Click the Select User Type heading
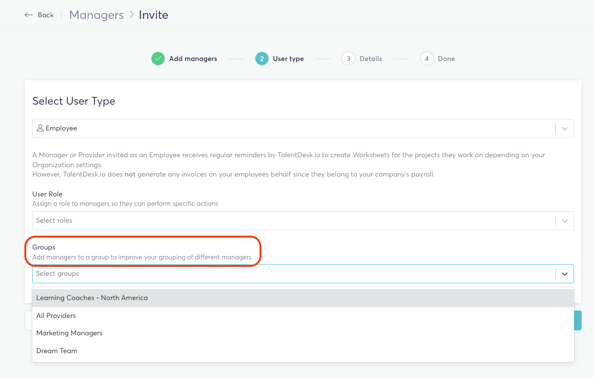Image resolution: width=594 pixels, height=378 pixels. point(74,101)
